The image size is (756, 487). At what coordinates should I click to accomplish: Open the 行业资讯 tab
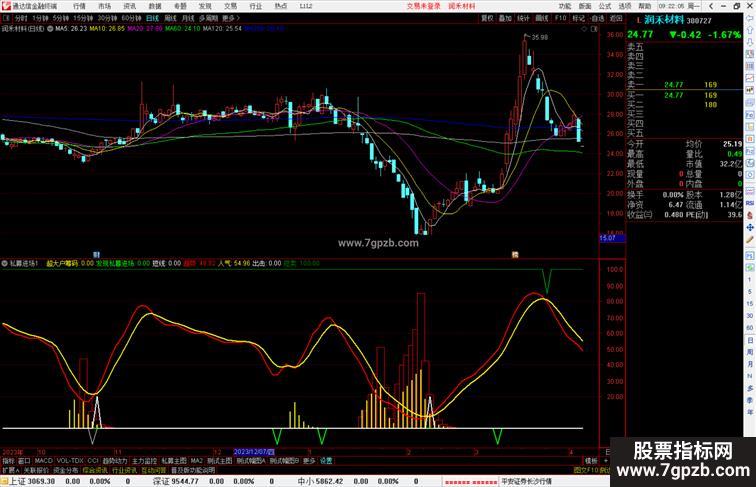pos(125,470)
